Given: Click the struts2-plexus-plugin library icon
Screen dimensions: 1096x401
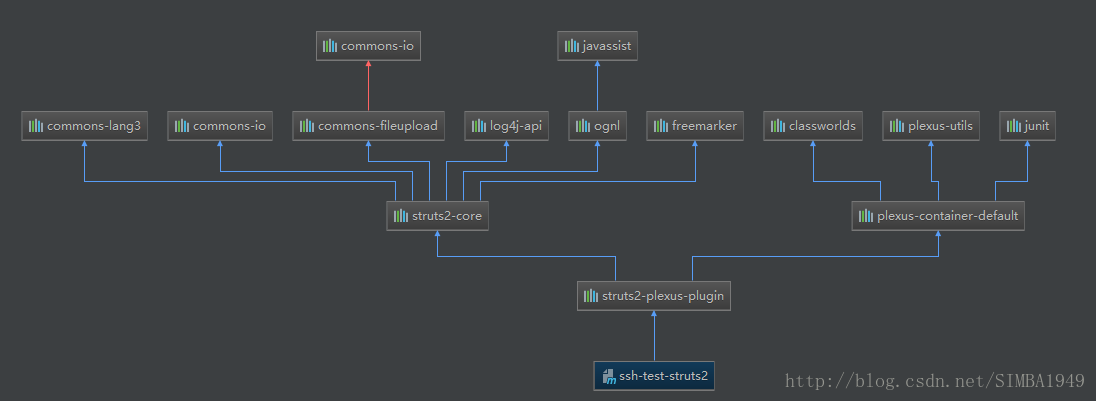Looking at the screenshot, I should [591, 296].
